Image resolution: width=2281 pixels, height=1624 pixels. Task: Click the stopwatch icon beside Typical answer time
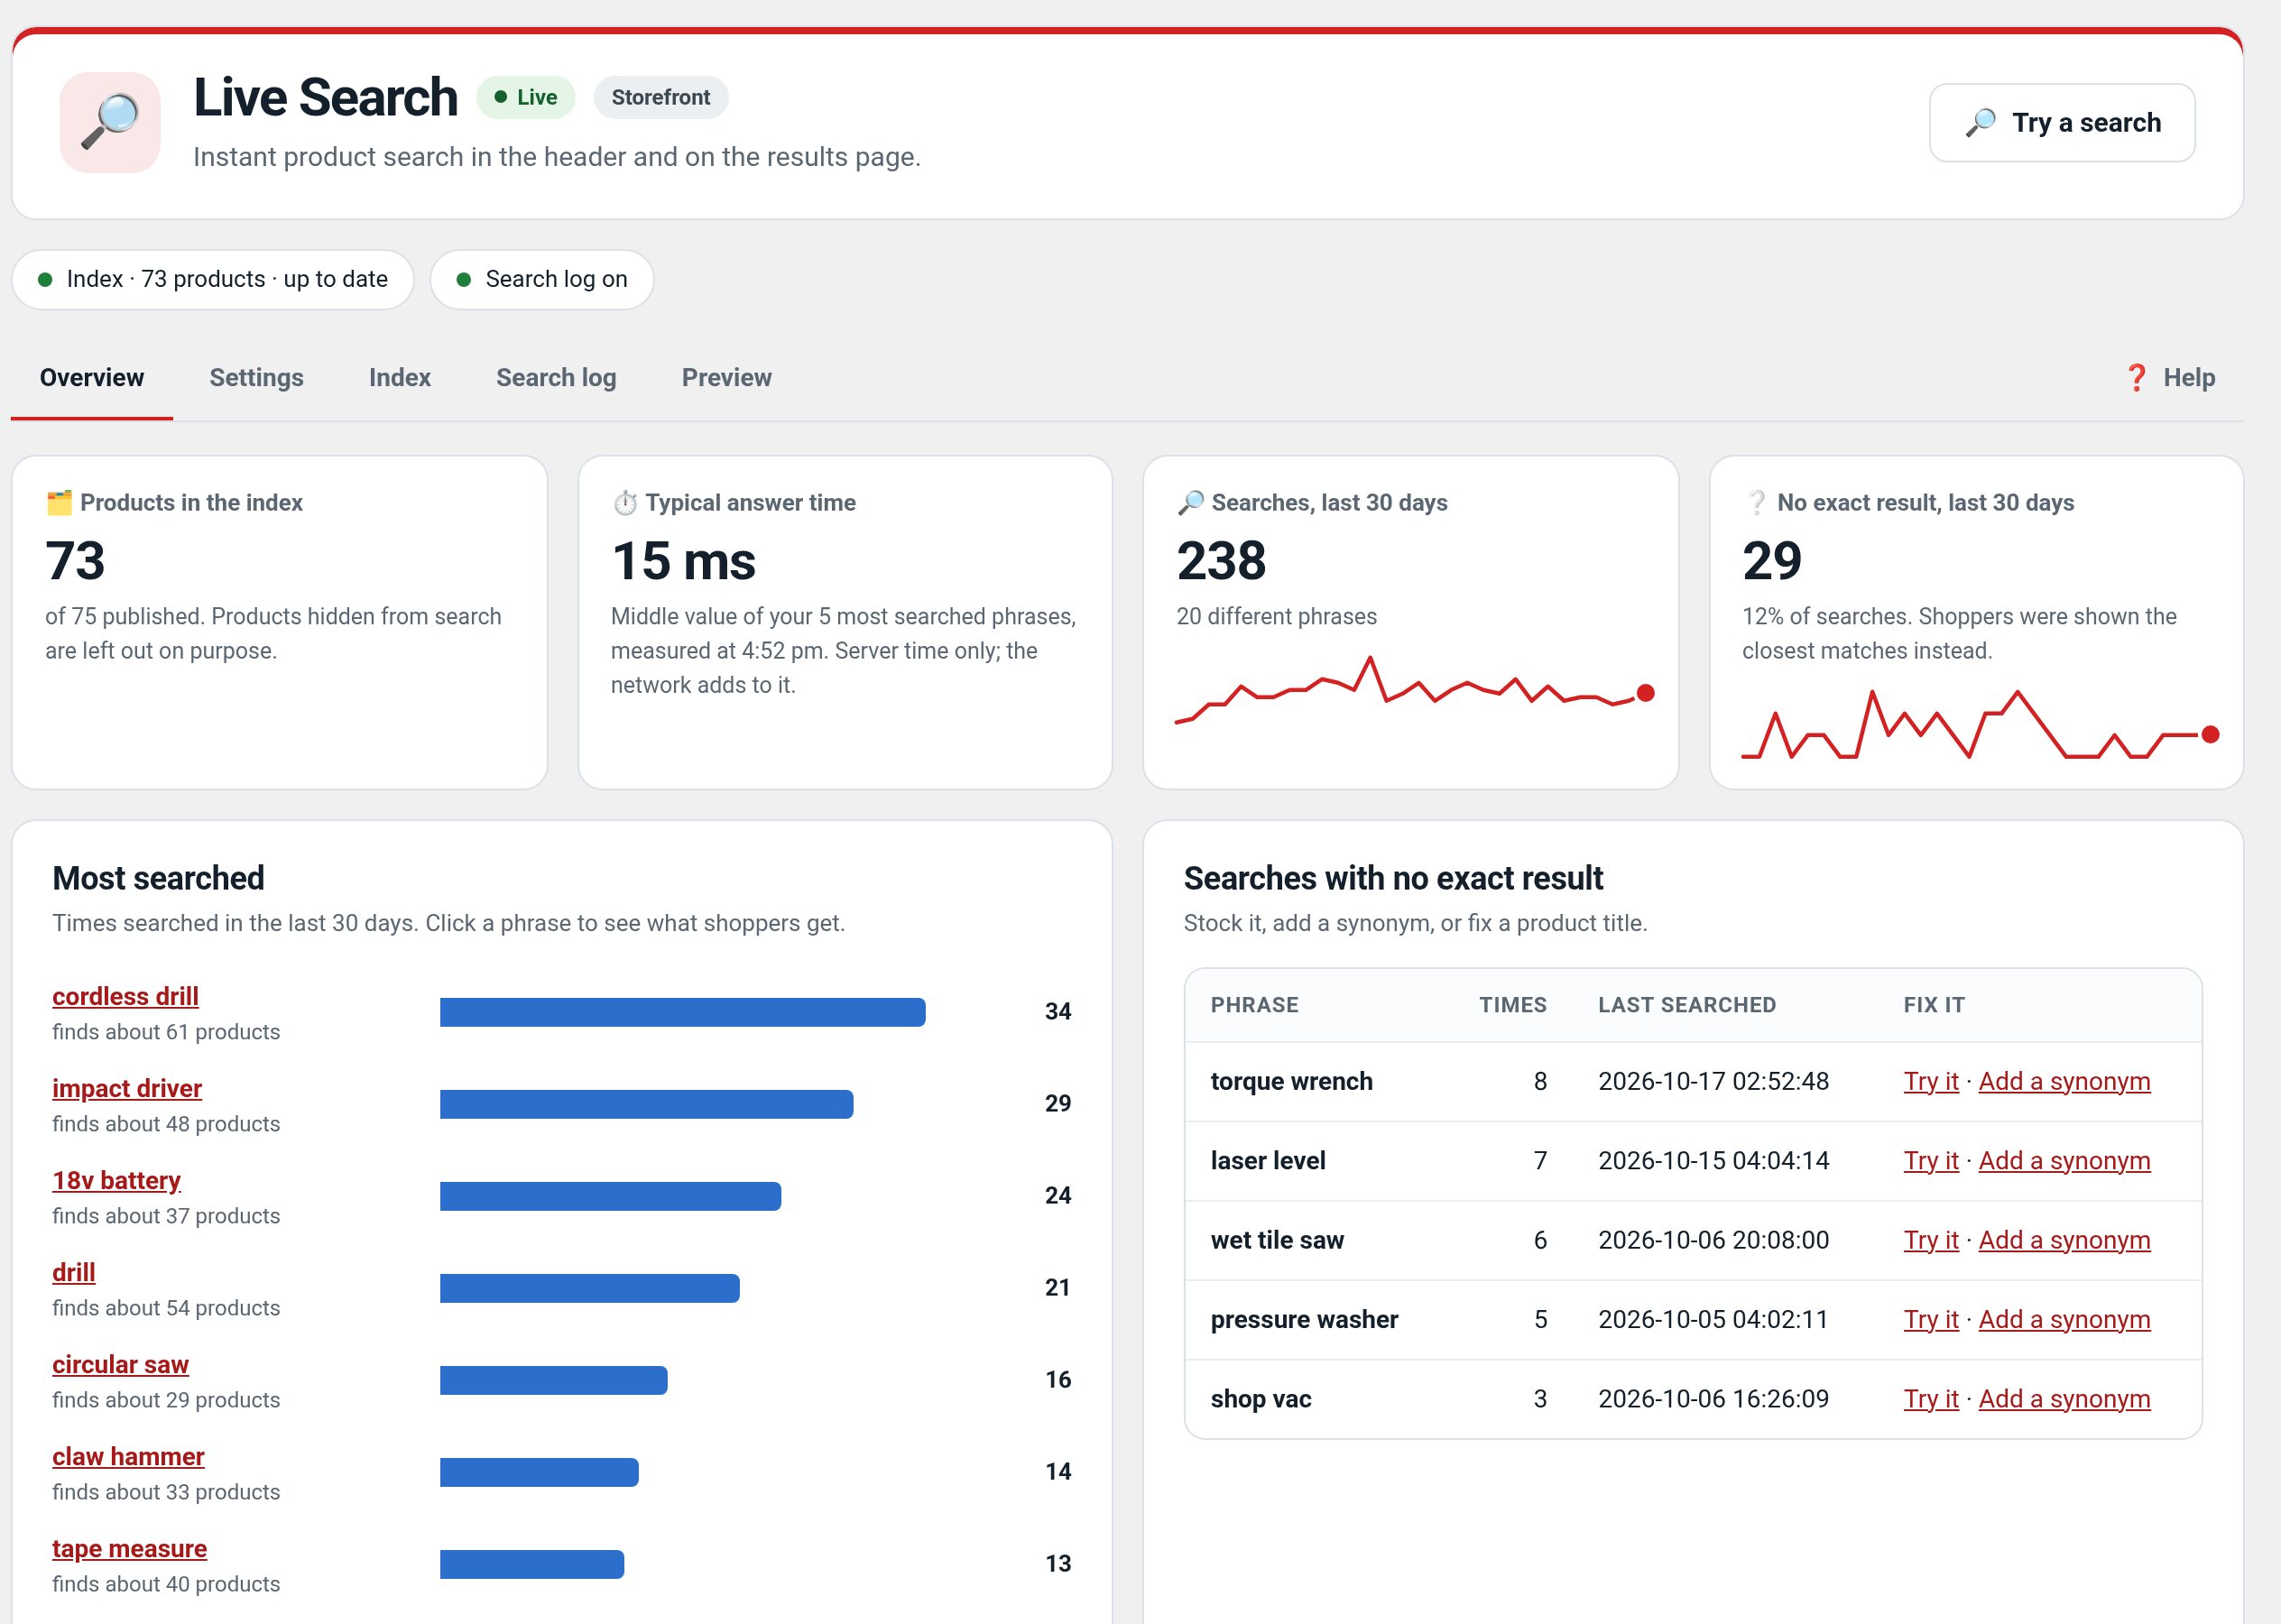point(625,503)
